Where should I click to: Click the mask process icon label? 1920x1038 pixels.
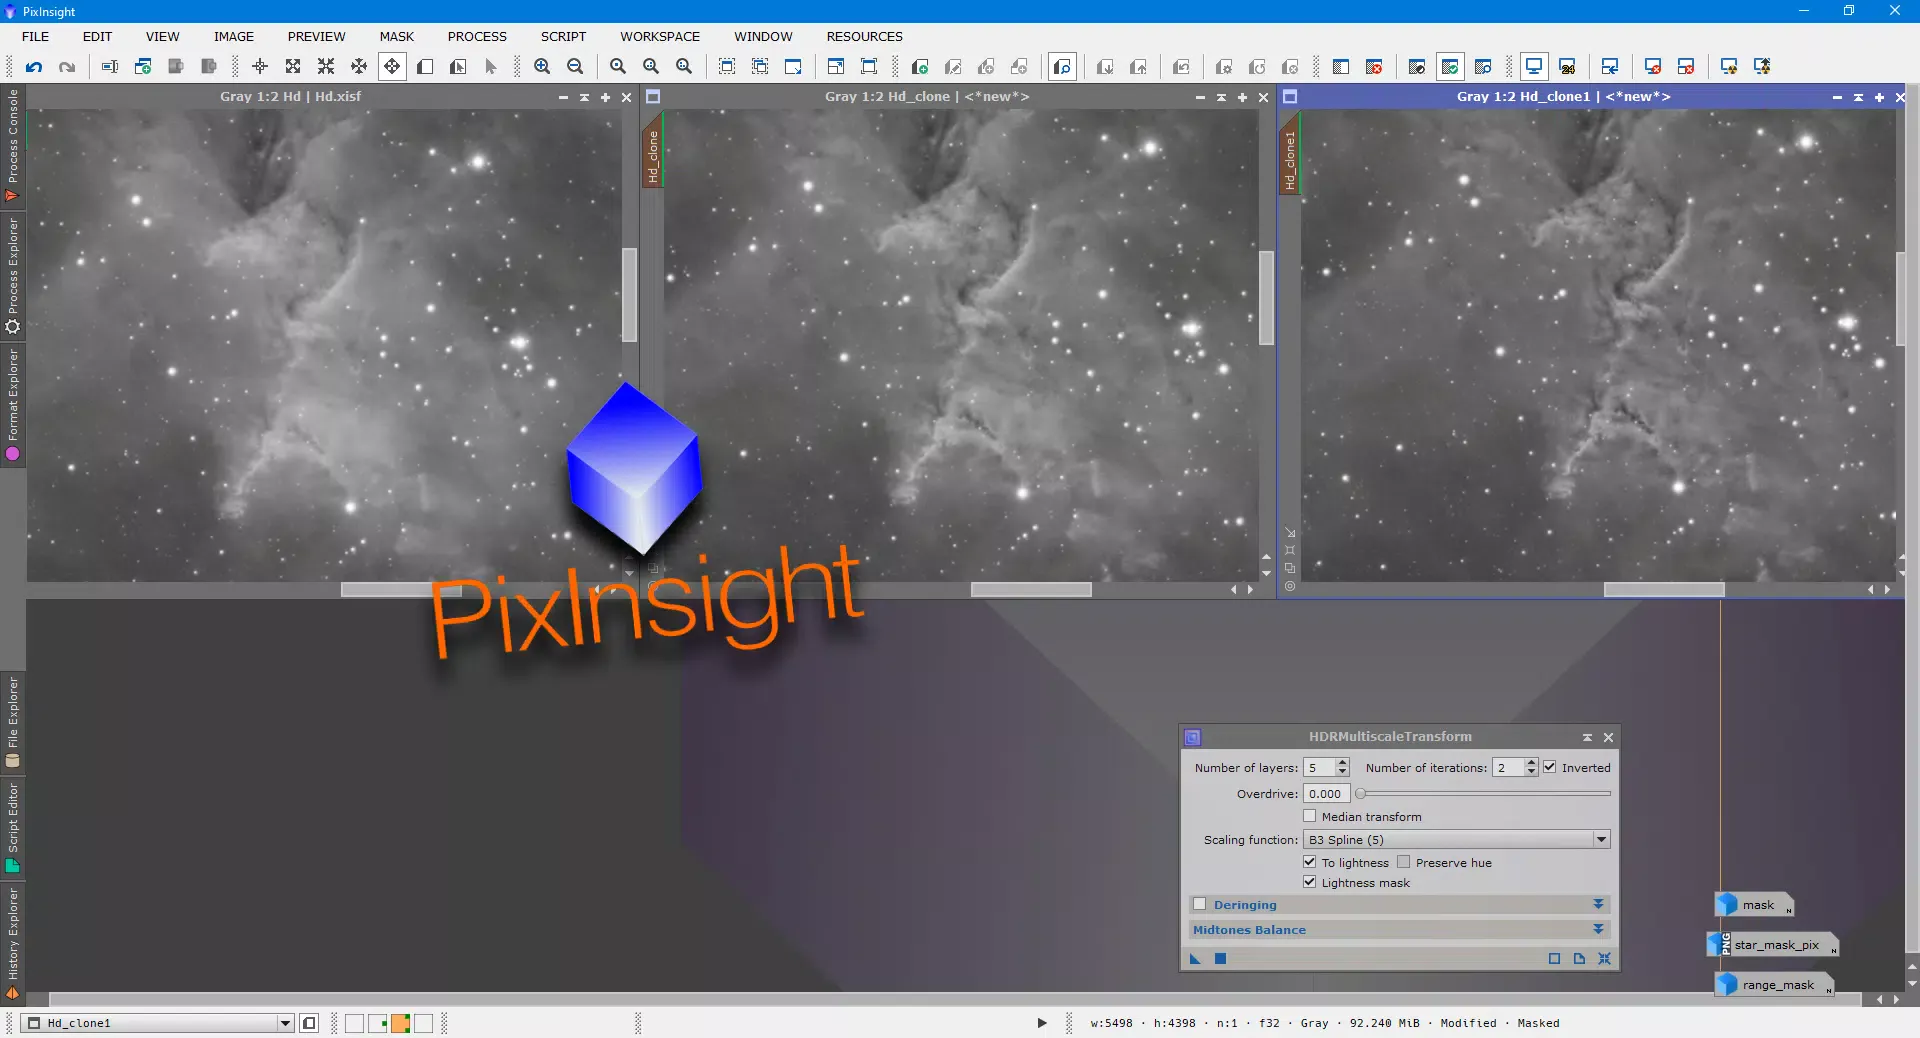tap(1758, 905)
